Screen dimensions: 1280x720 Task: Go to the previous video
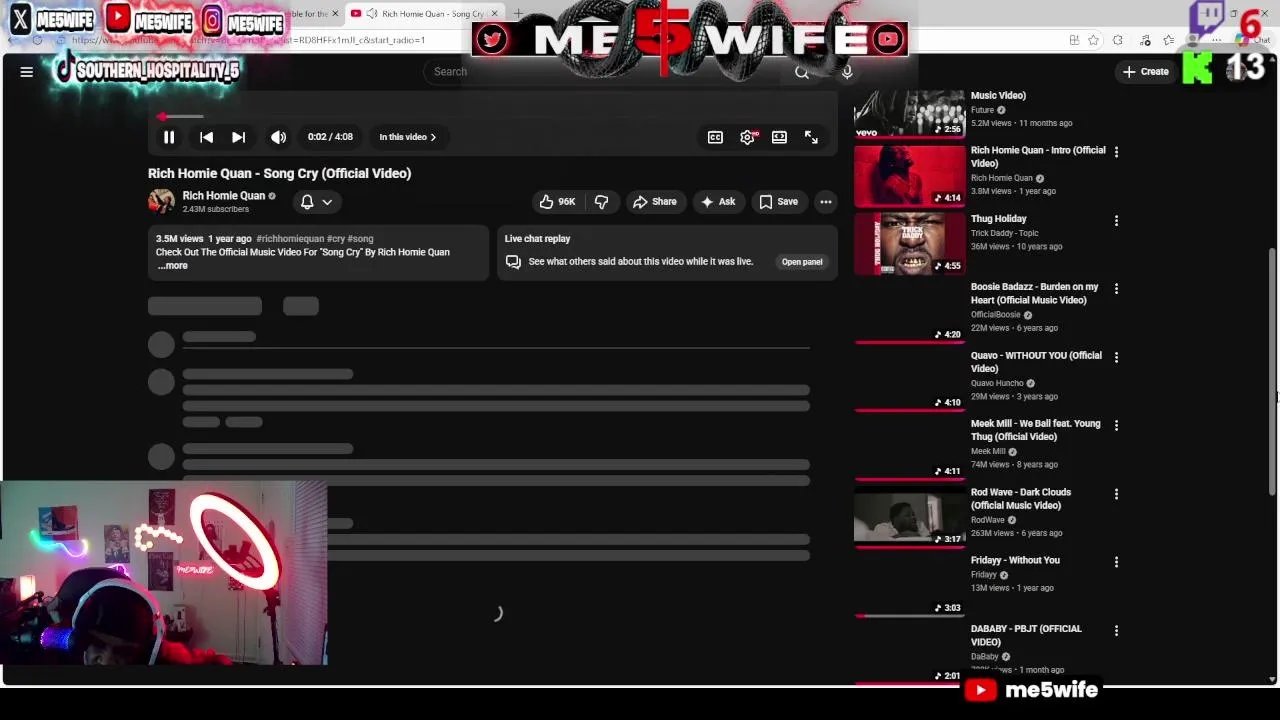click(x=206, y=137)
